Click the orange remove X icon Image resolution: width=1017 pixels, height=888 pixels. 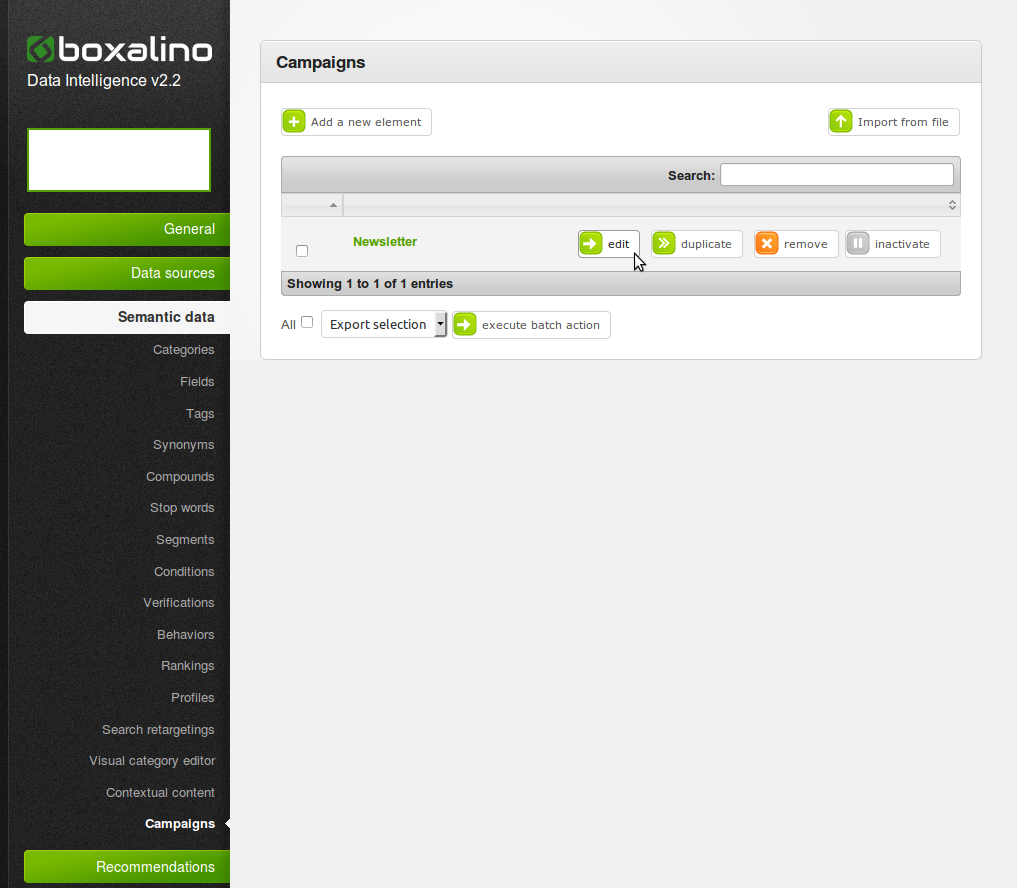pos(767,244)
